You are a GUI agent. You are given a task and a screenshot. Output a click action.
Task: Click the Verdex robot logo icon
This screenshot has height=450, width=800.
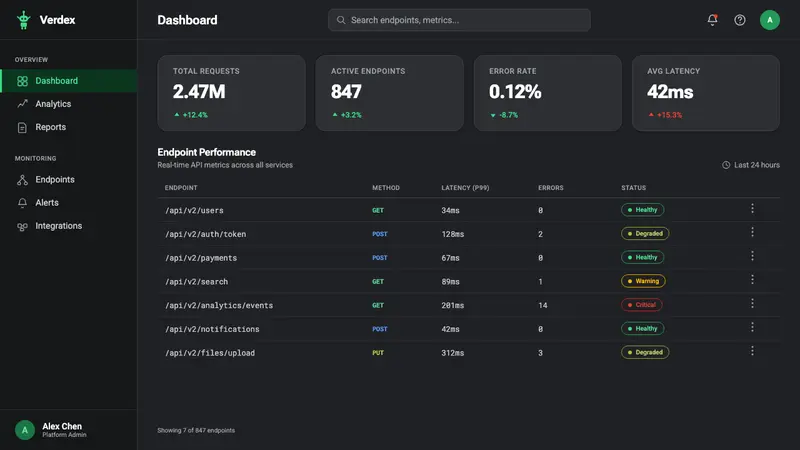tap(23, 20)
